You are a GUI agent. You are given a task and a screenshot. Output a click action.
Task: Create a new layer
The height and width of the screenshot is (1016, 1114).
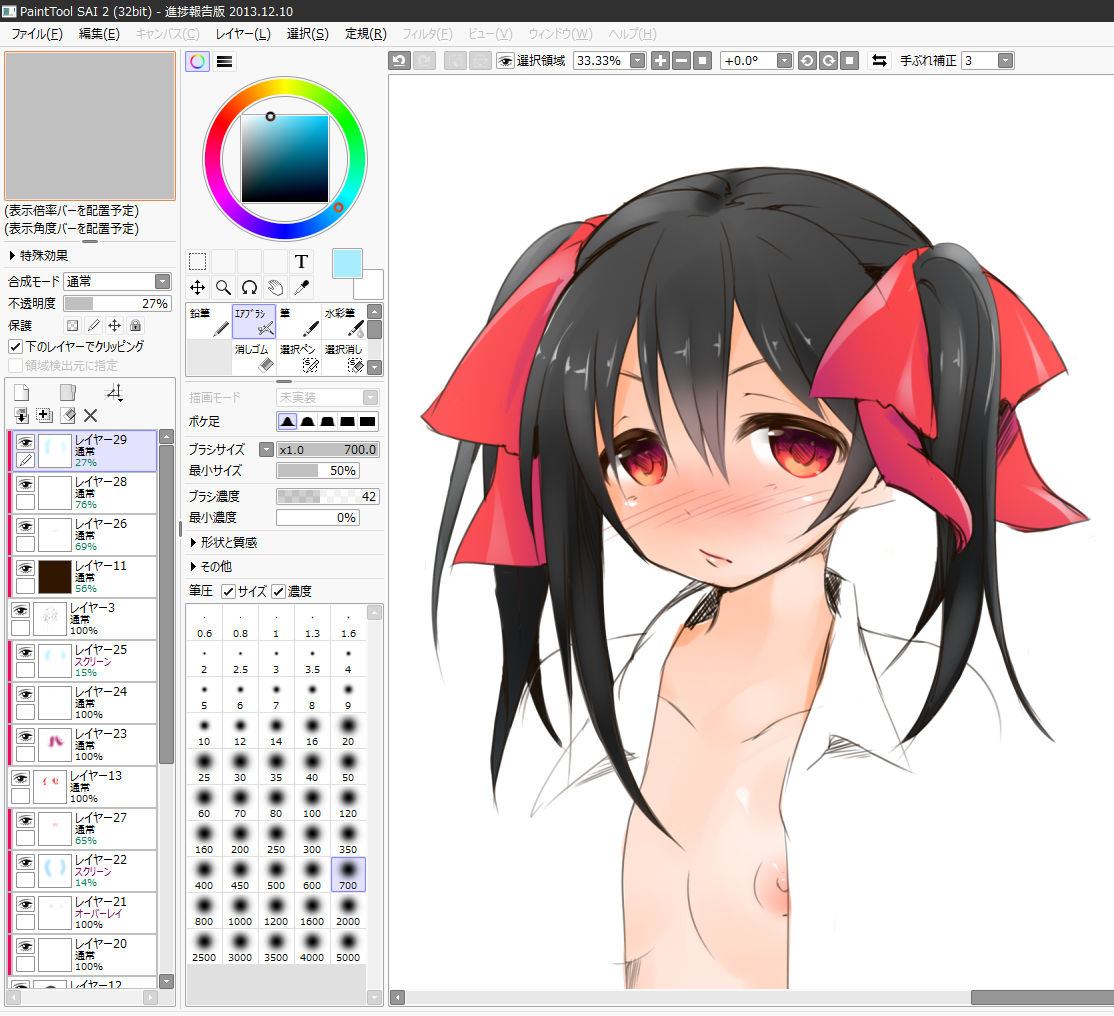click(22, 392)
